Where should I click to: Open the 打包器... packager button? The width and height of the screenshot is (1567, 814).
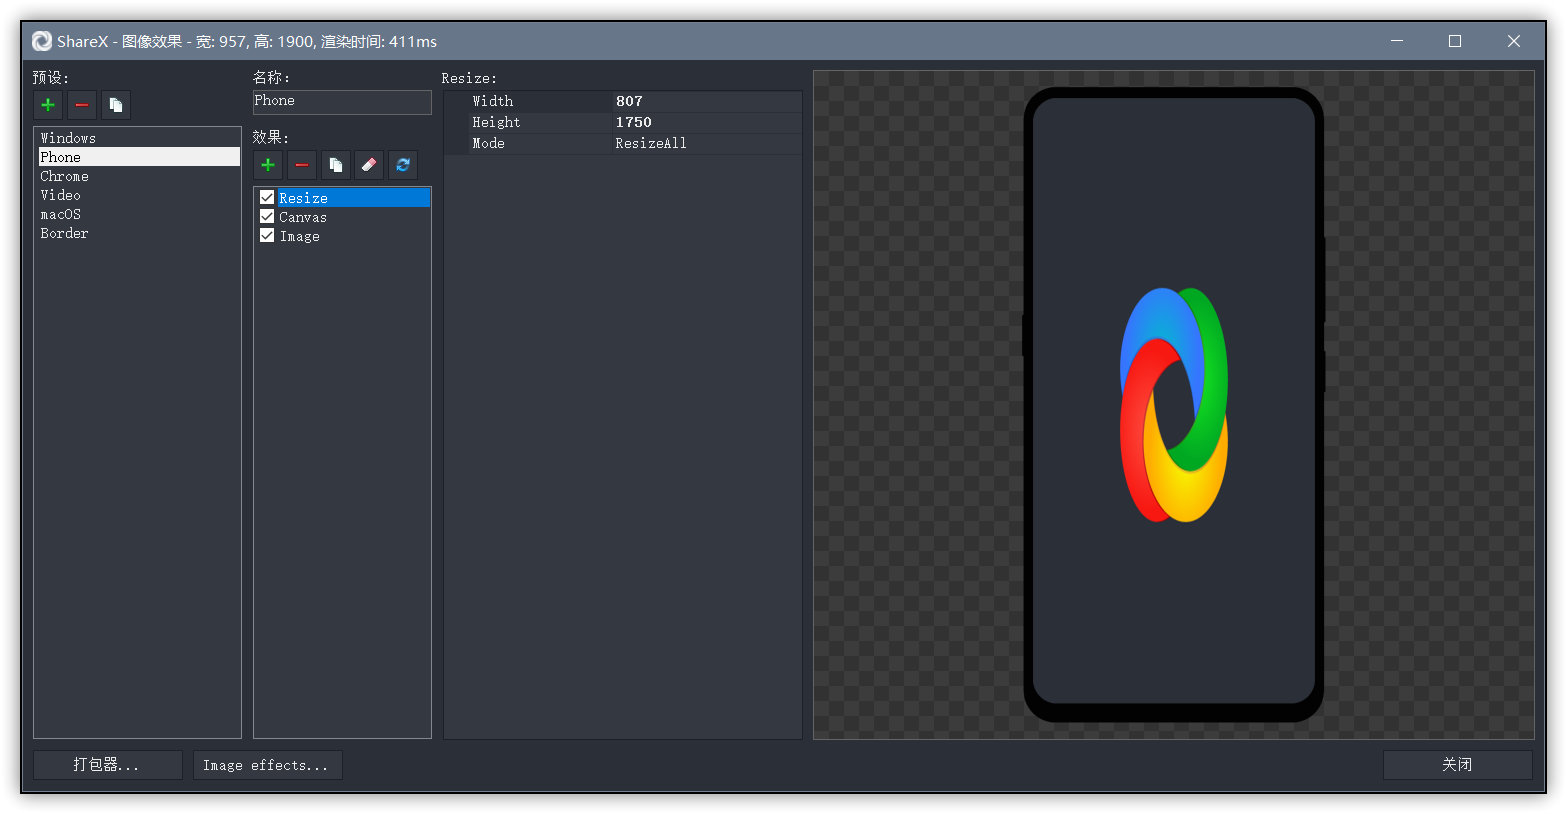coord(108,765)
